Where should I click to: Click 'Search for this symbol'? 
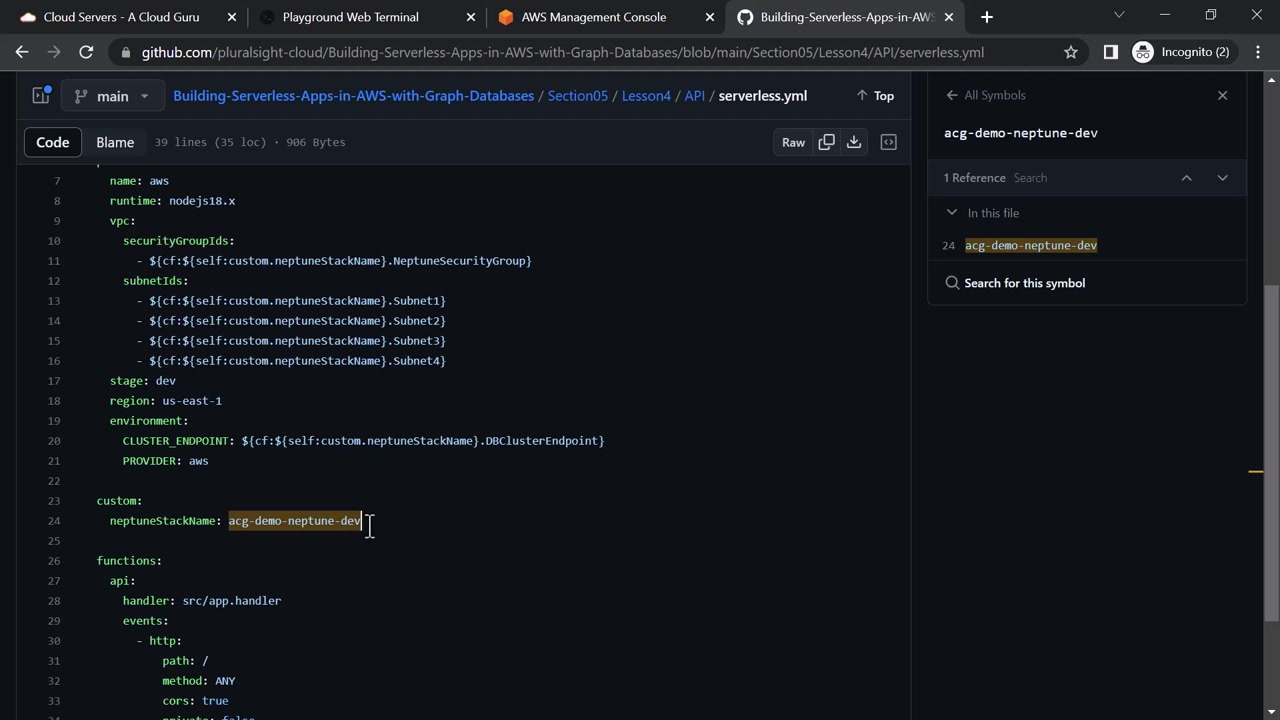(1024, 283)
